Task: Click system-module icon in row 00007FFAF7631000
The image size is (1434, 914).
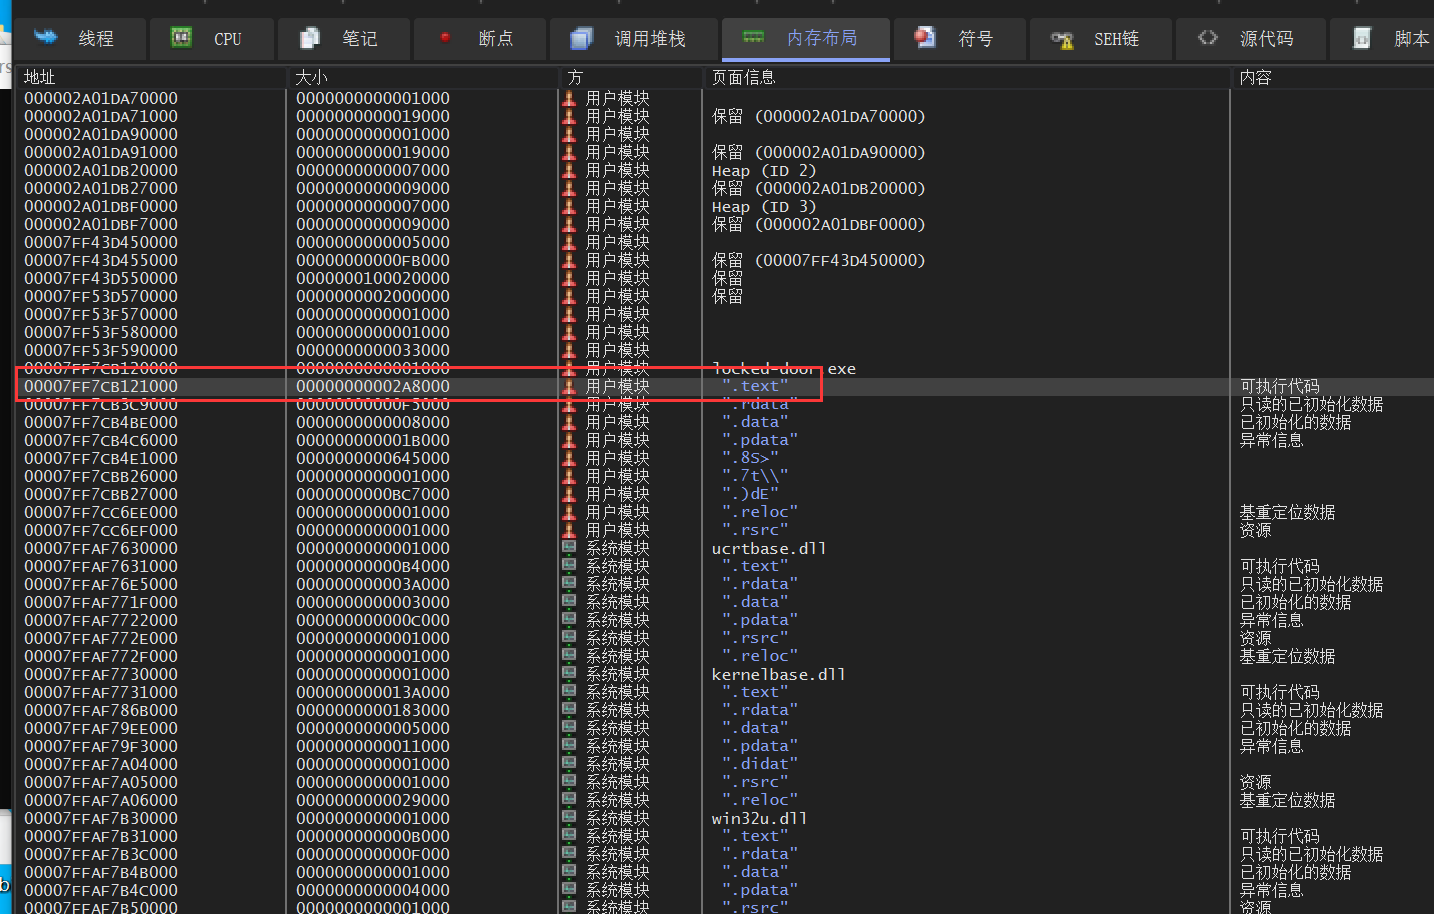Action: click(569, 566)
